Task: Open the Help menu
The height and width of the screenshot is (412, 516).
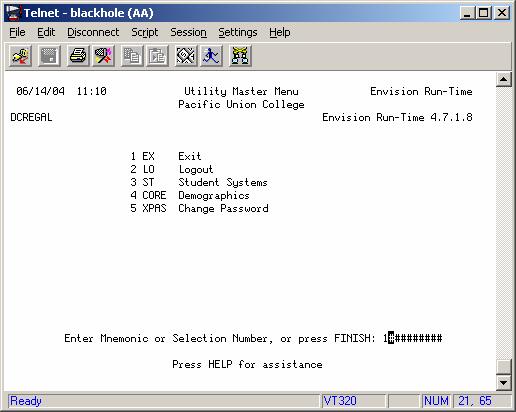Action: (x=280, y=32)
